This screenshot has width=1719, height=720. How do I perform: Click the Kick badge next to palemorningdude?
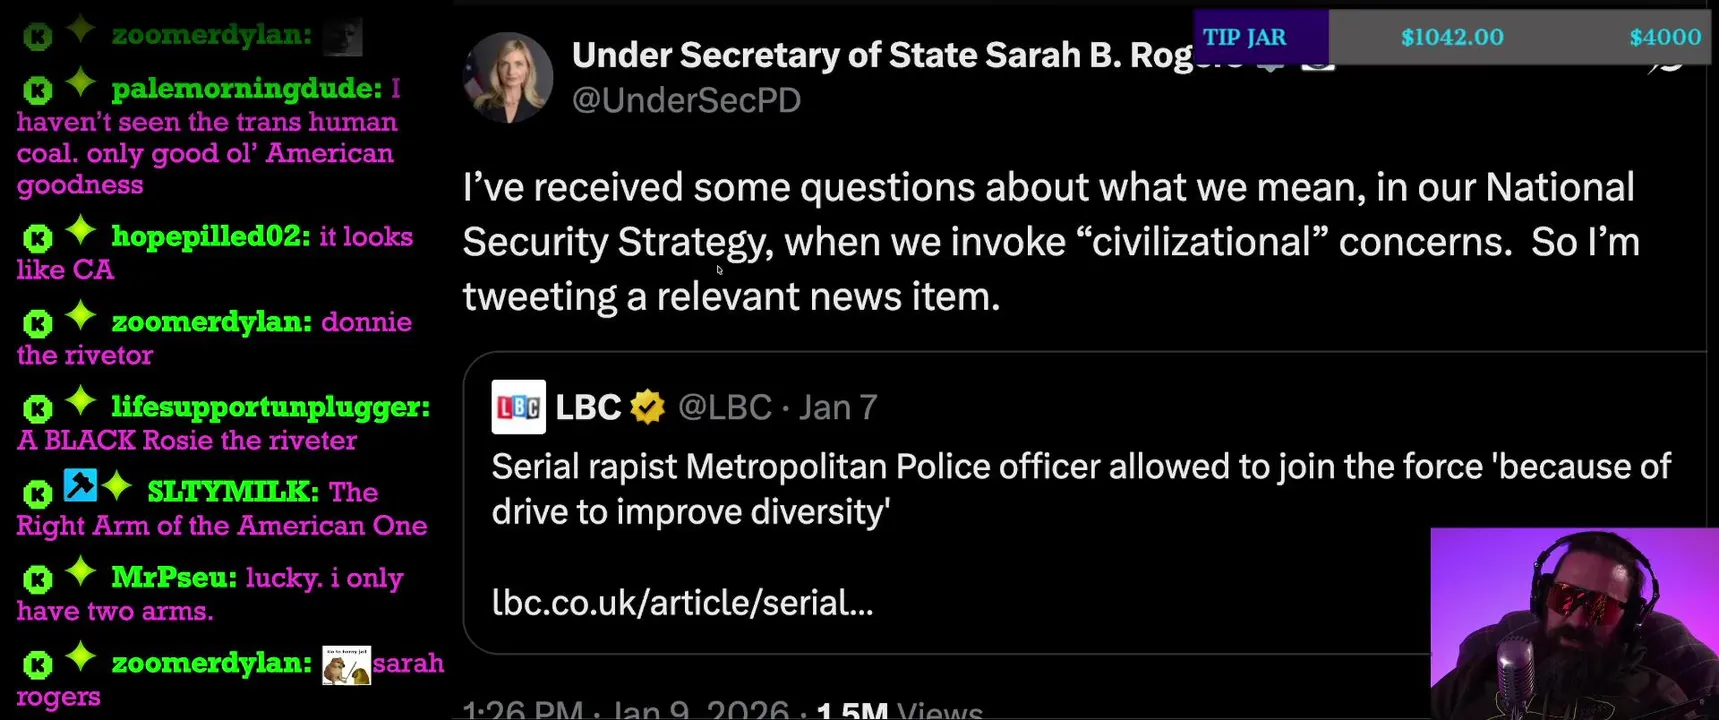38,91
